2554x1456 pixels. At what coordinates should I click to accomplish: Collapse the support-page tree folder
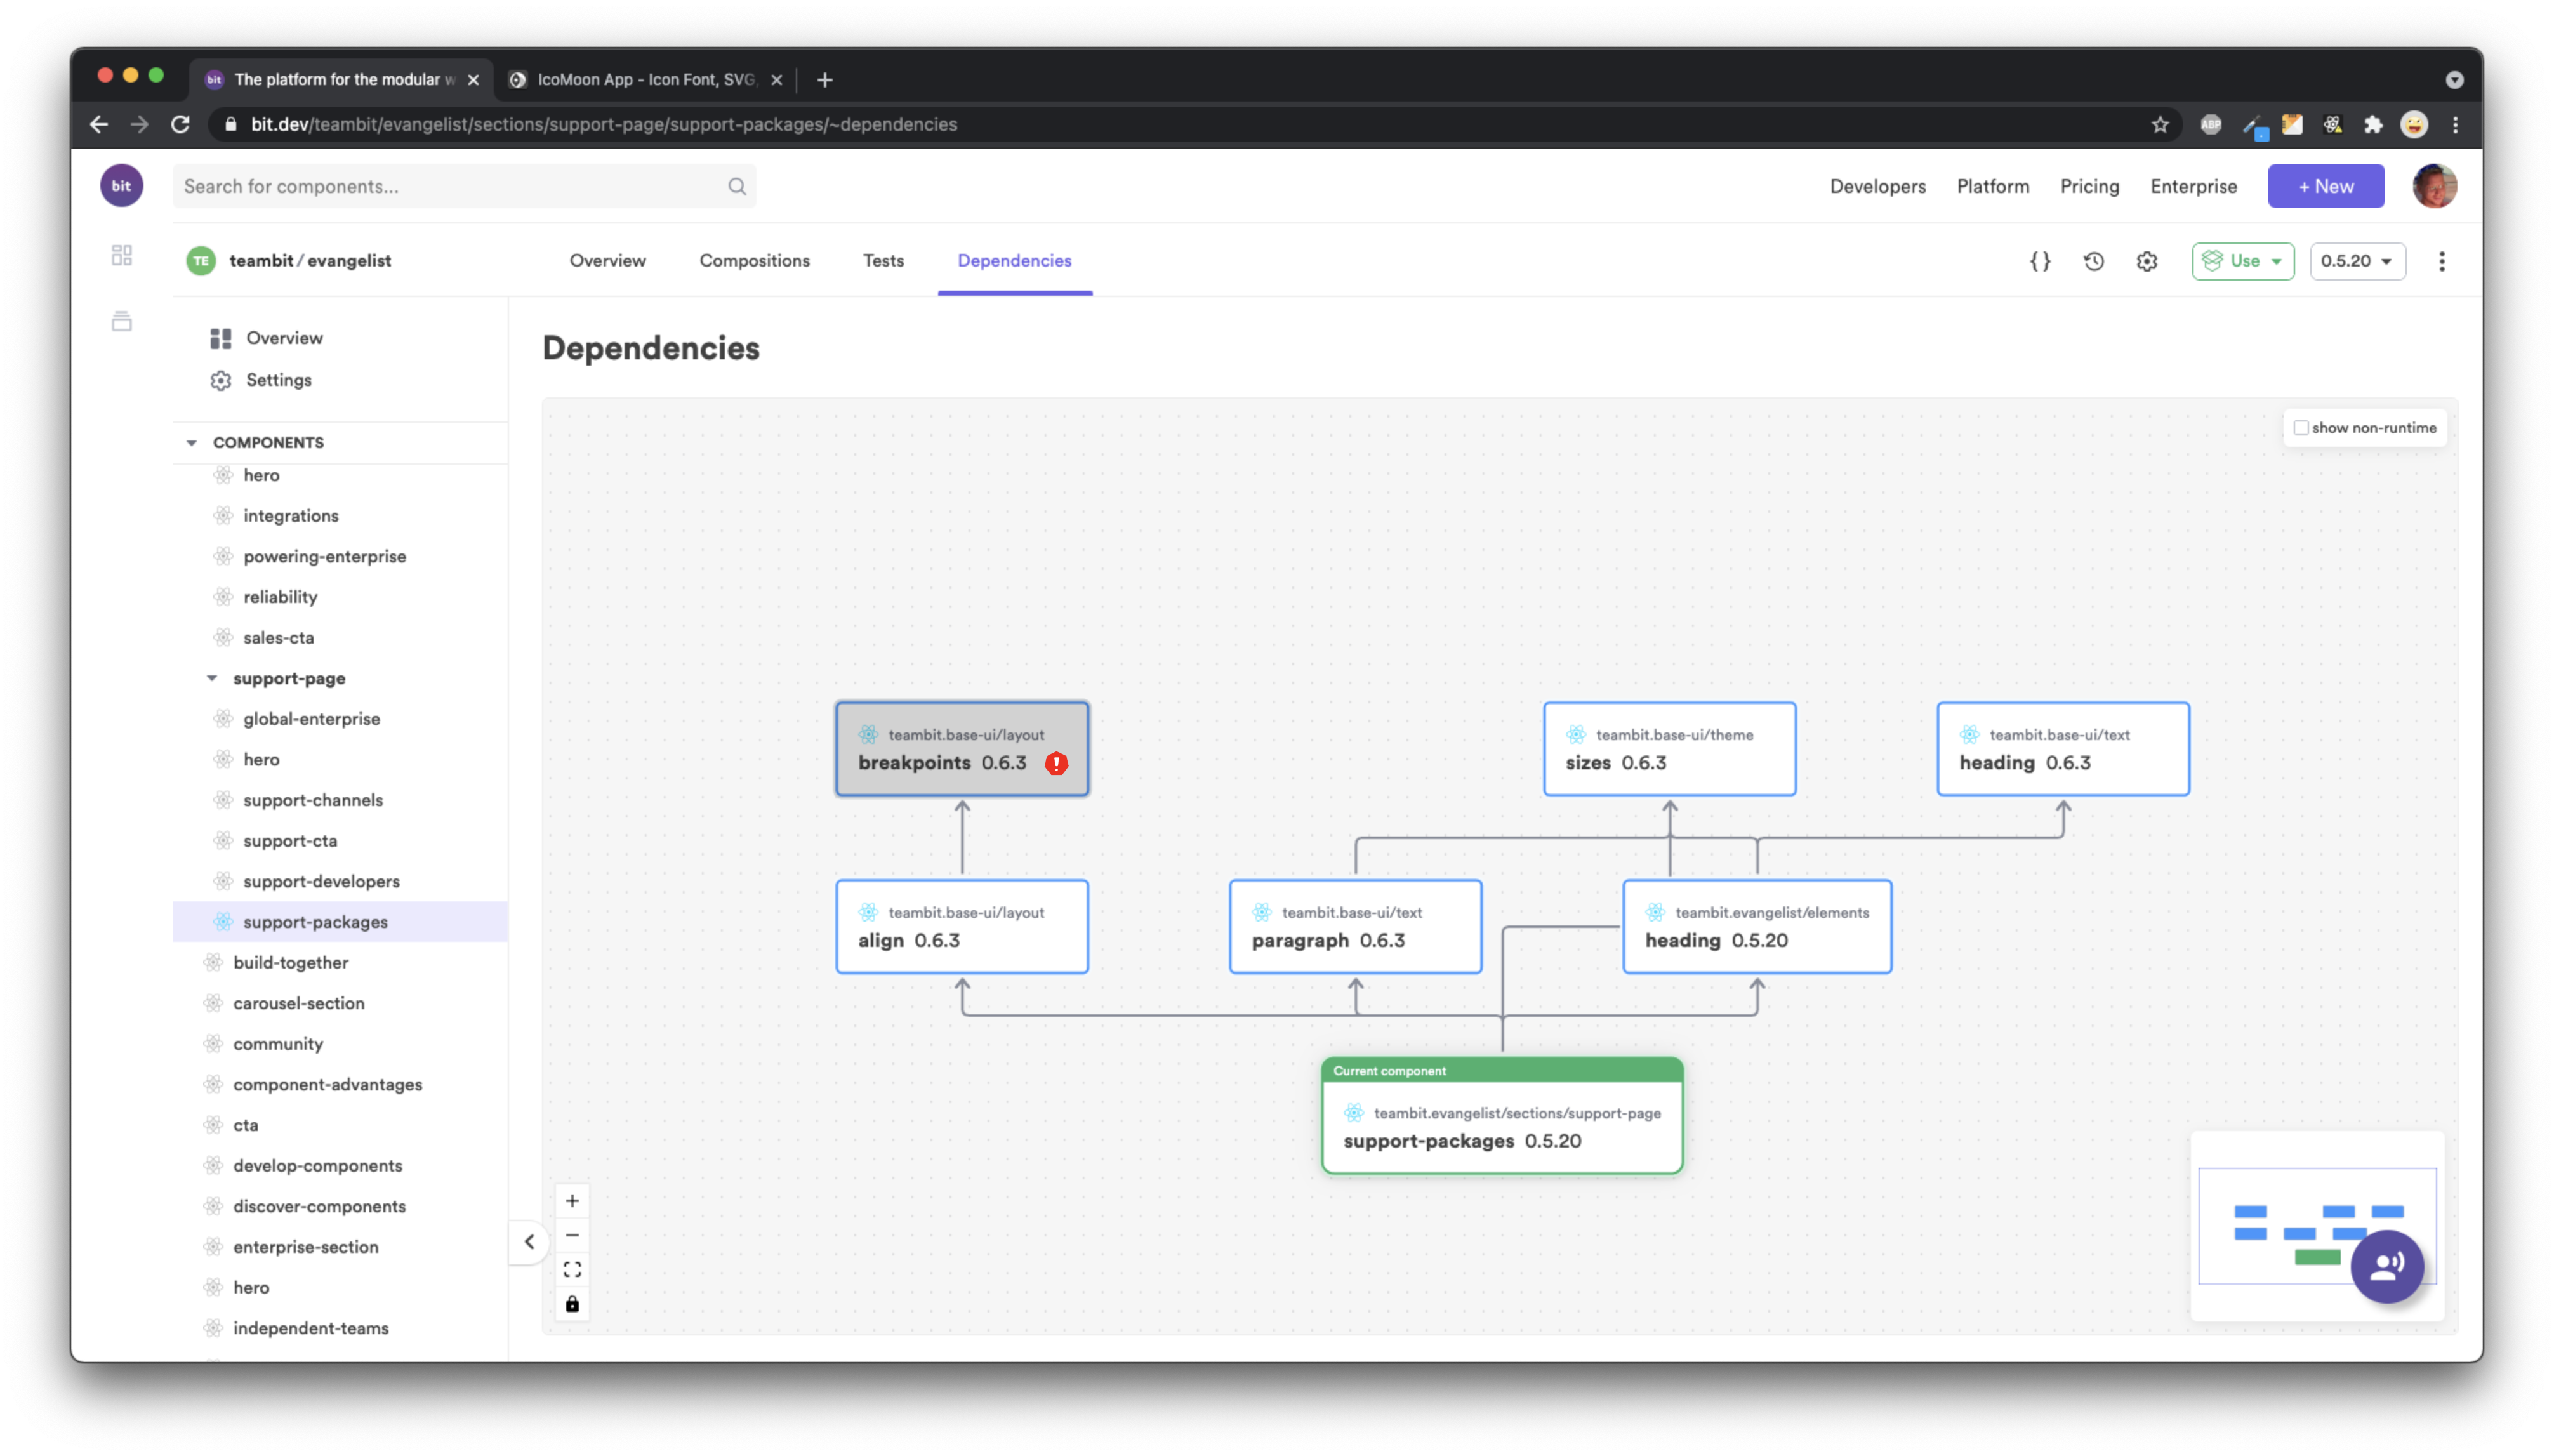click(x=212, y=678)
